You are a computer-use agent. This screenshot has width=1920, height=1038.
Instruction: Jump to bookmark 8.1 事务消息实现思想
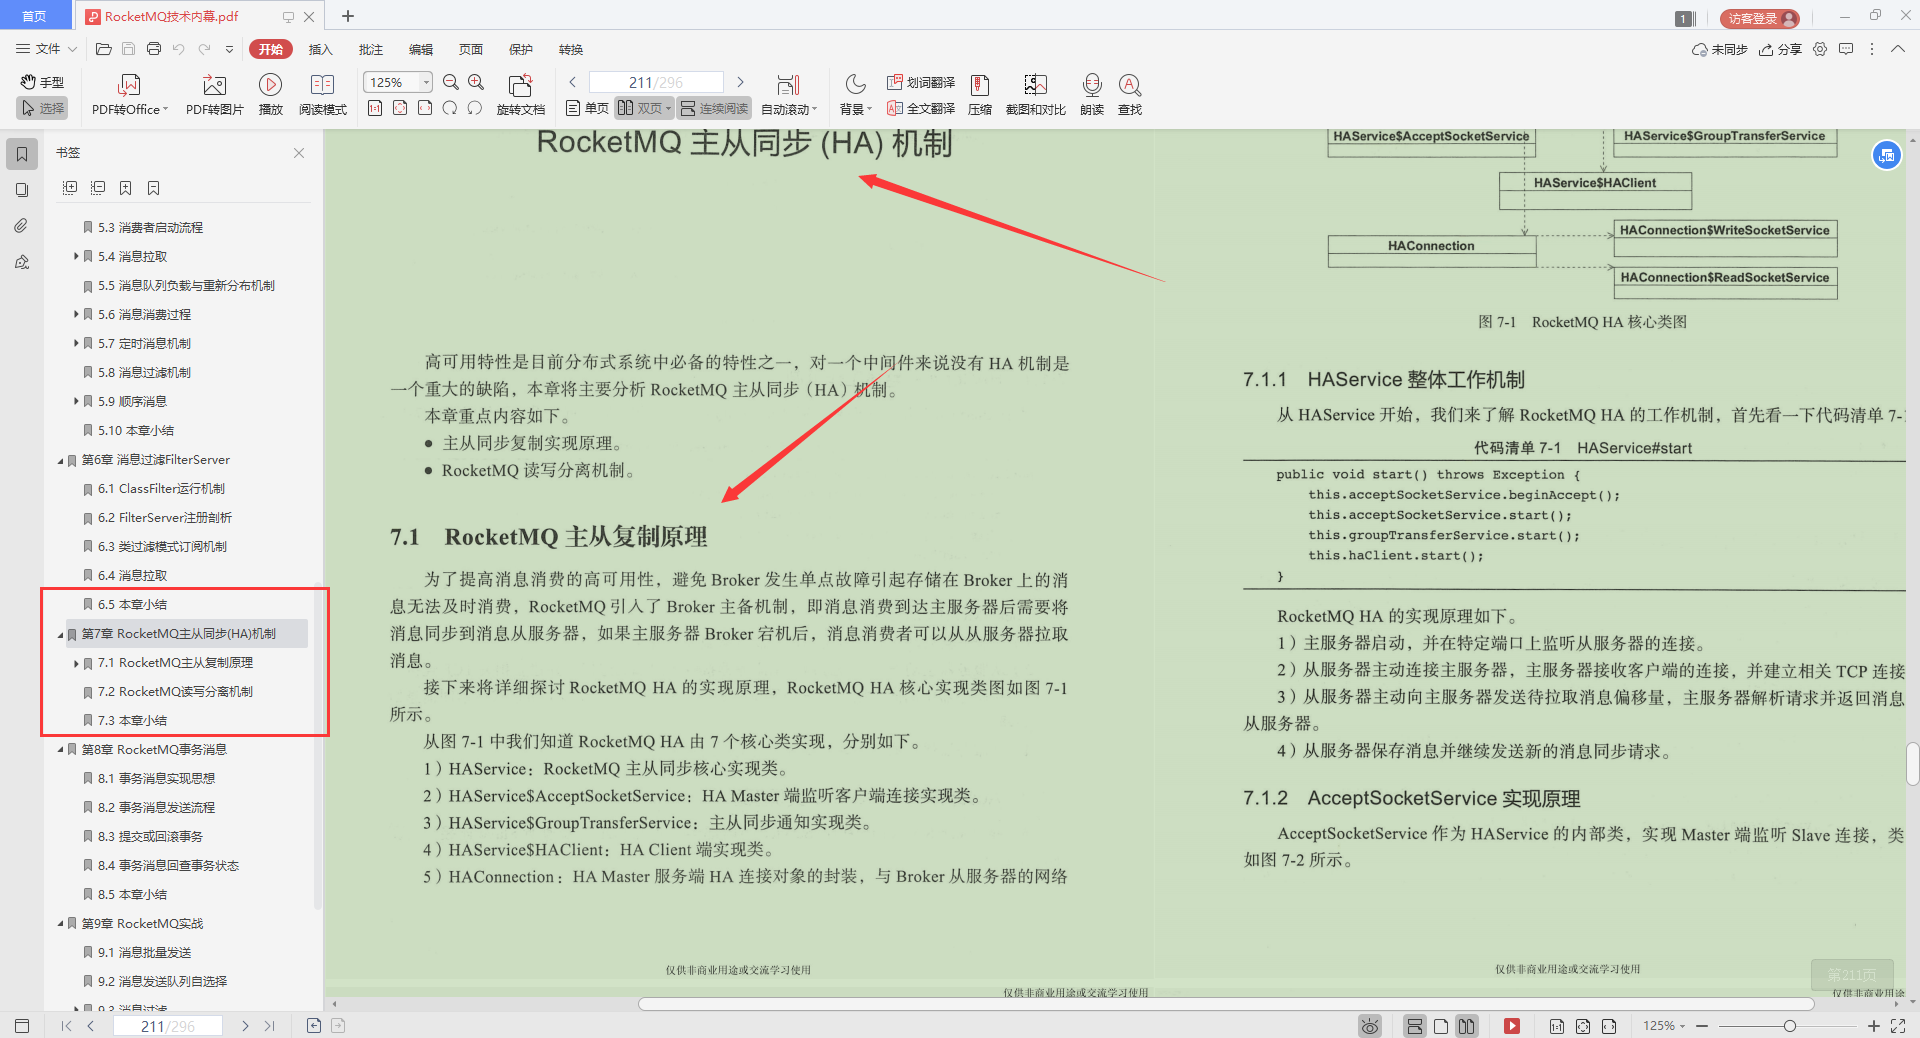point(156,779)
